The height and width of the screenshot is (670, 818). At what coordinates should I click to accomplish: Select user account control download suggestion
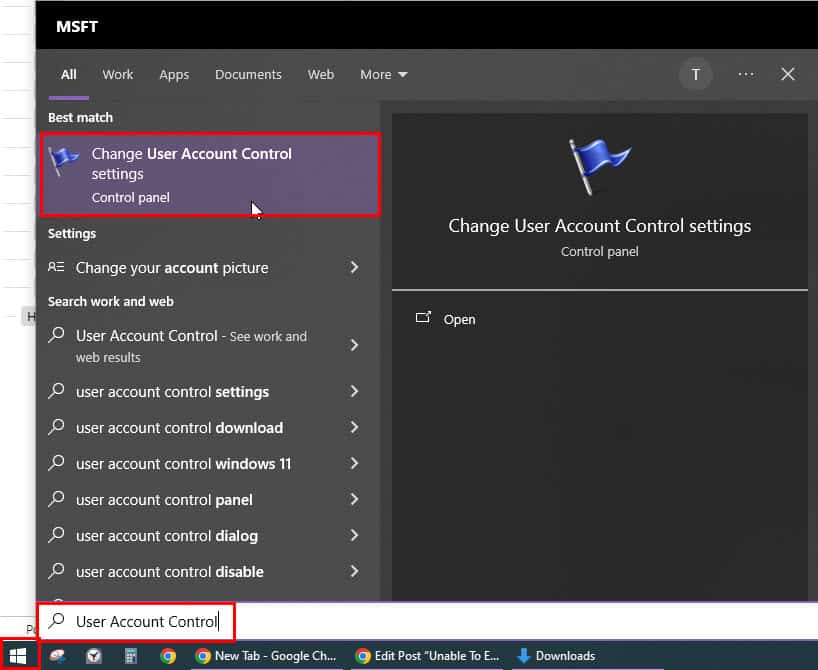(x=179, y=428)
